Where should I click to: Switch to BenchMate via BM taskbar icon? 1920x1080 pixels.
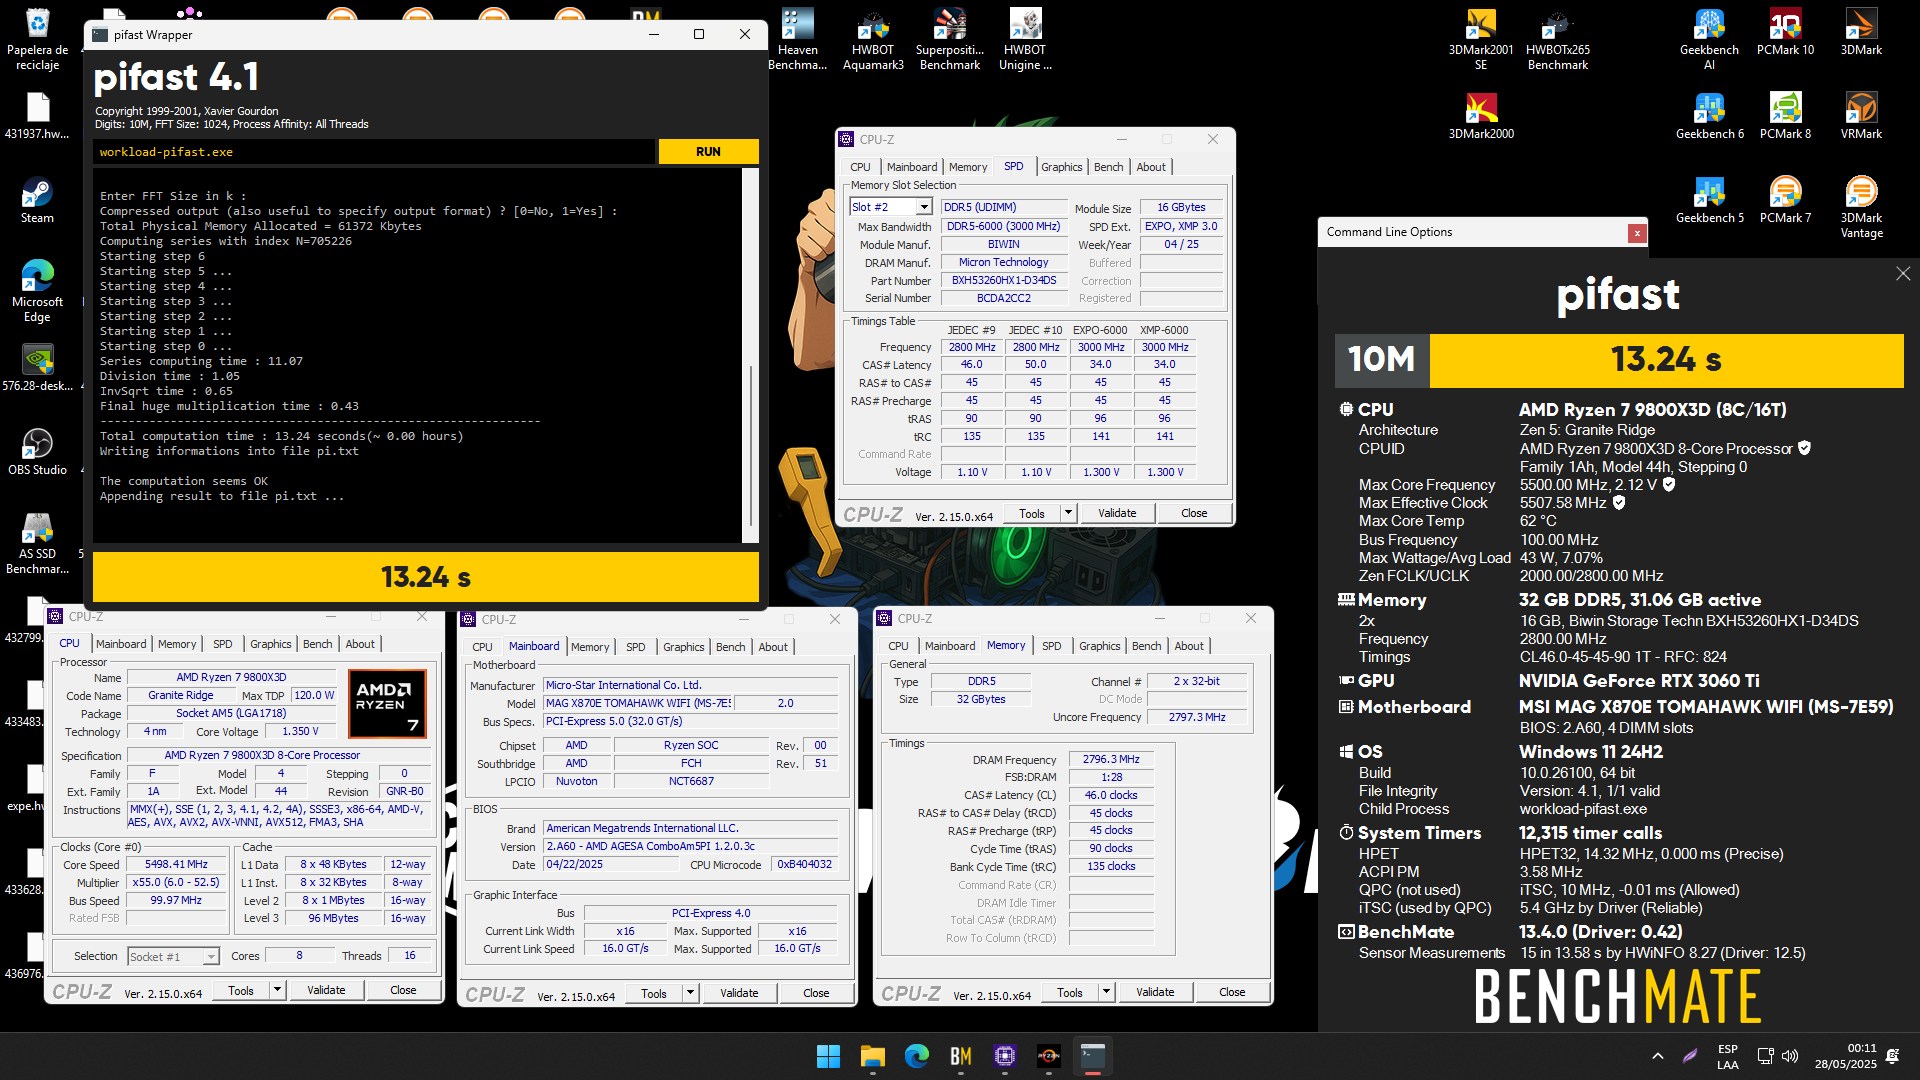(x=961, y=1056)
